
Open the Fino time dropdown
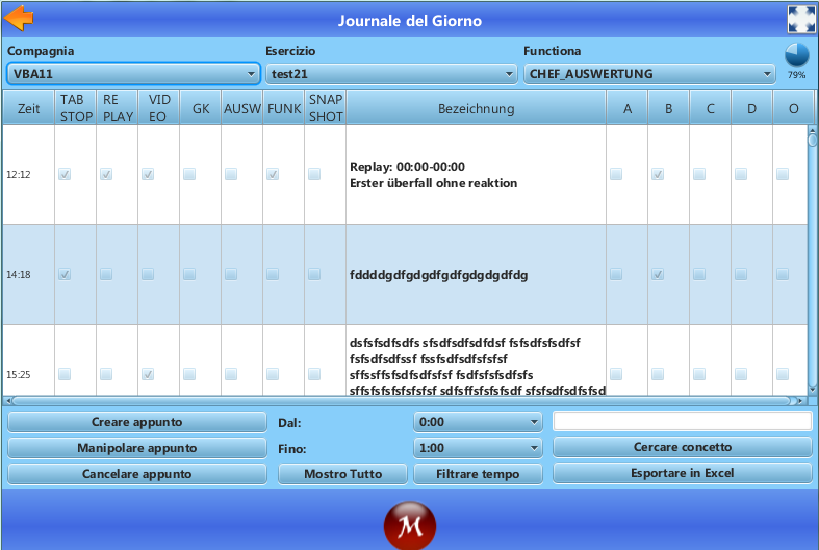click(x=478, y=448)
